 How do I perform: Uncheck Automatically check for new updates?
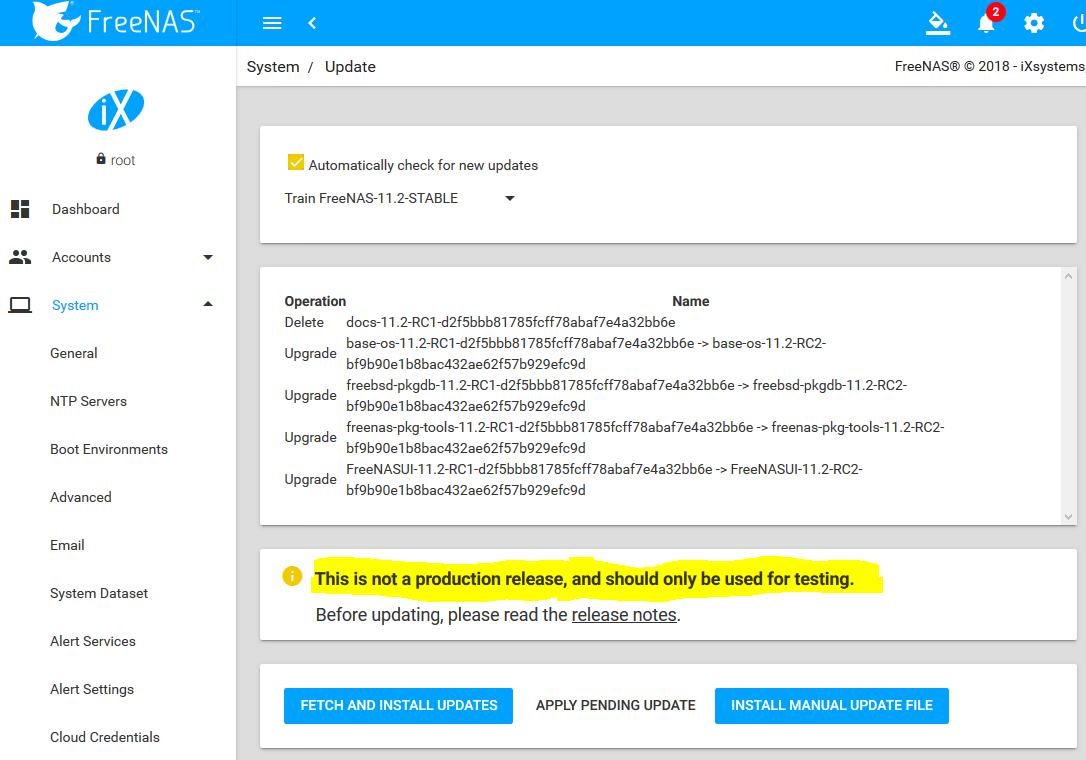296,164
